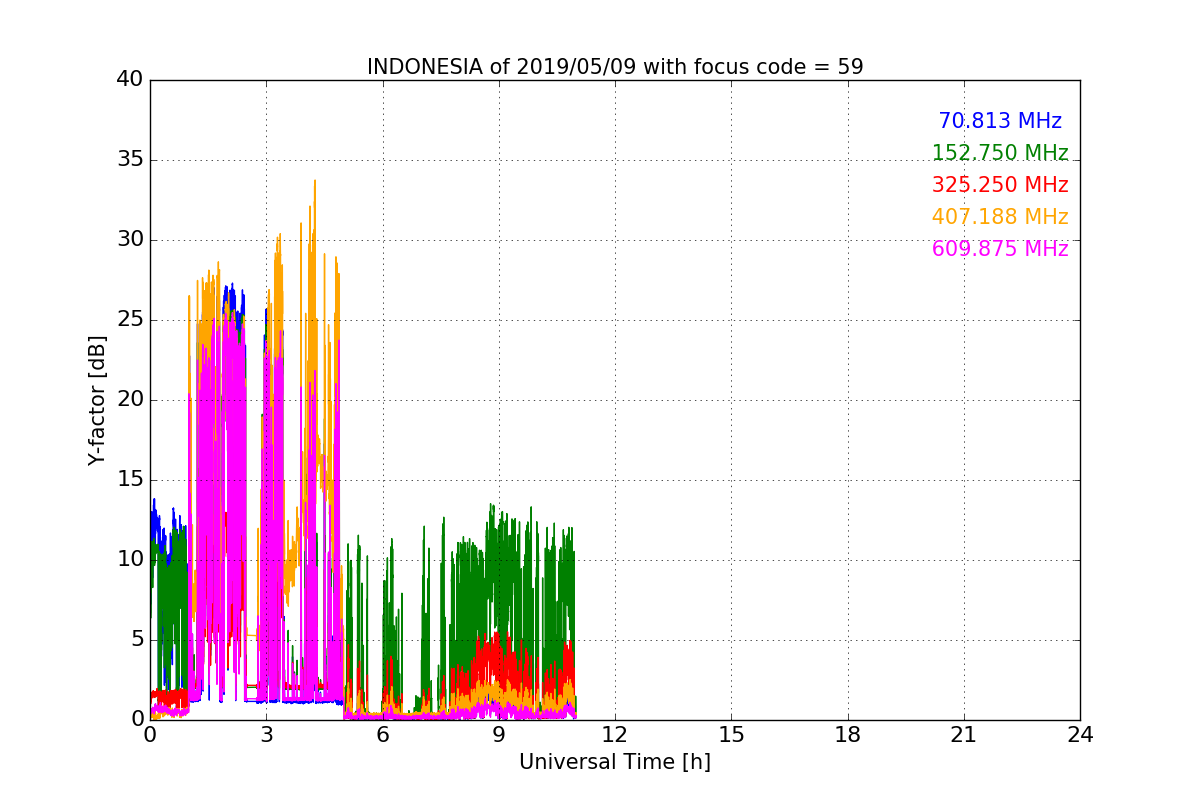Image resolution: width=1200 pixels, height=800 pixels.
Task: Click the x-axis tick label 12
Action: [615, 735]
